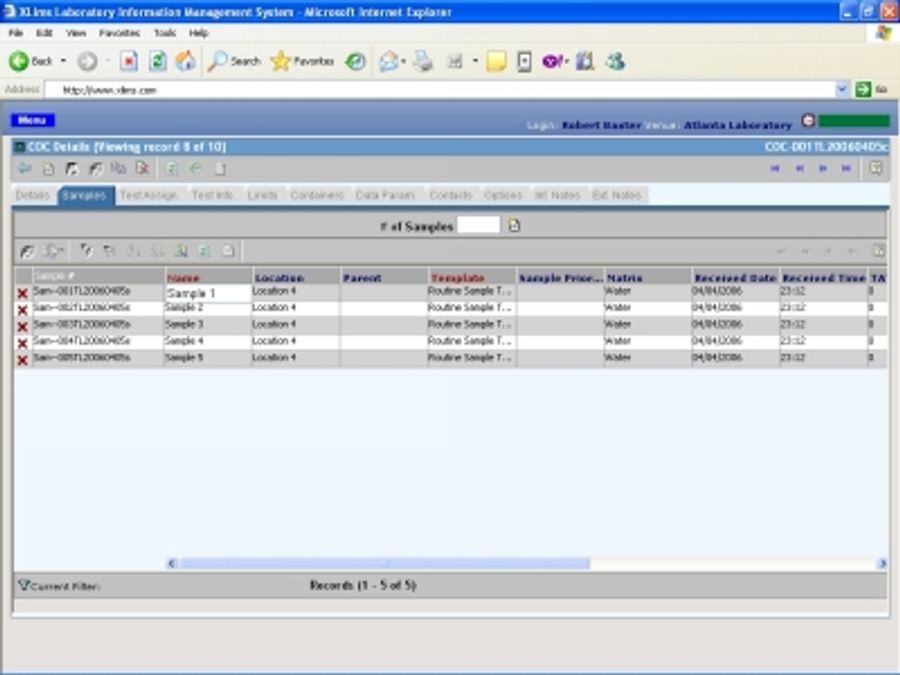The width and height of the screenshot is (900, 675).
Task: Switch to the Data Param tab
Action: tap(385, 195)
